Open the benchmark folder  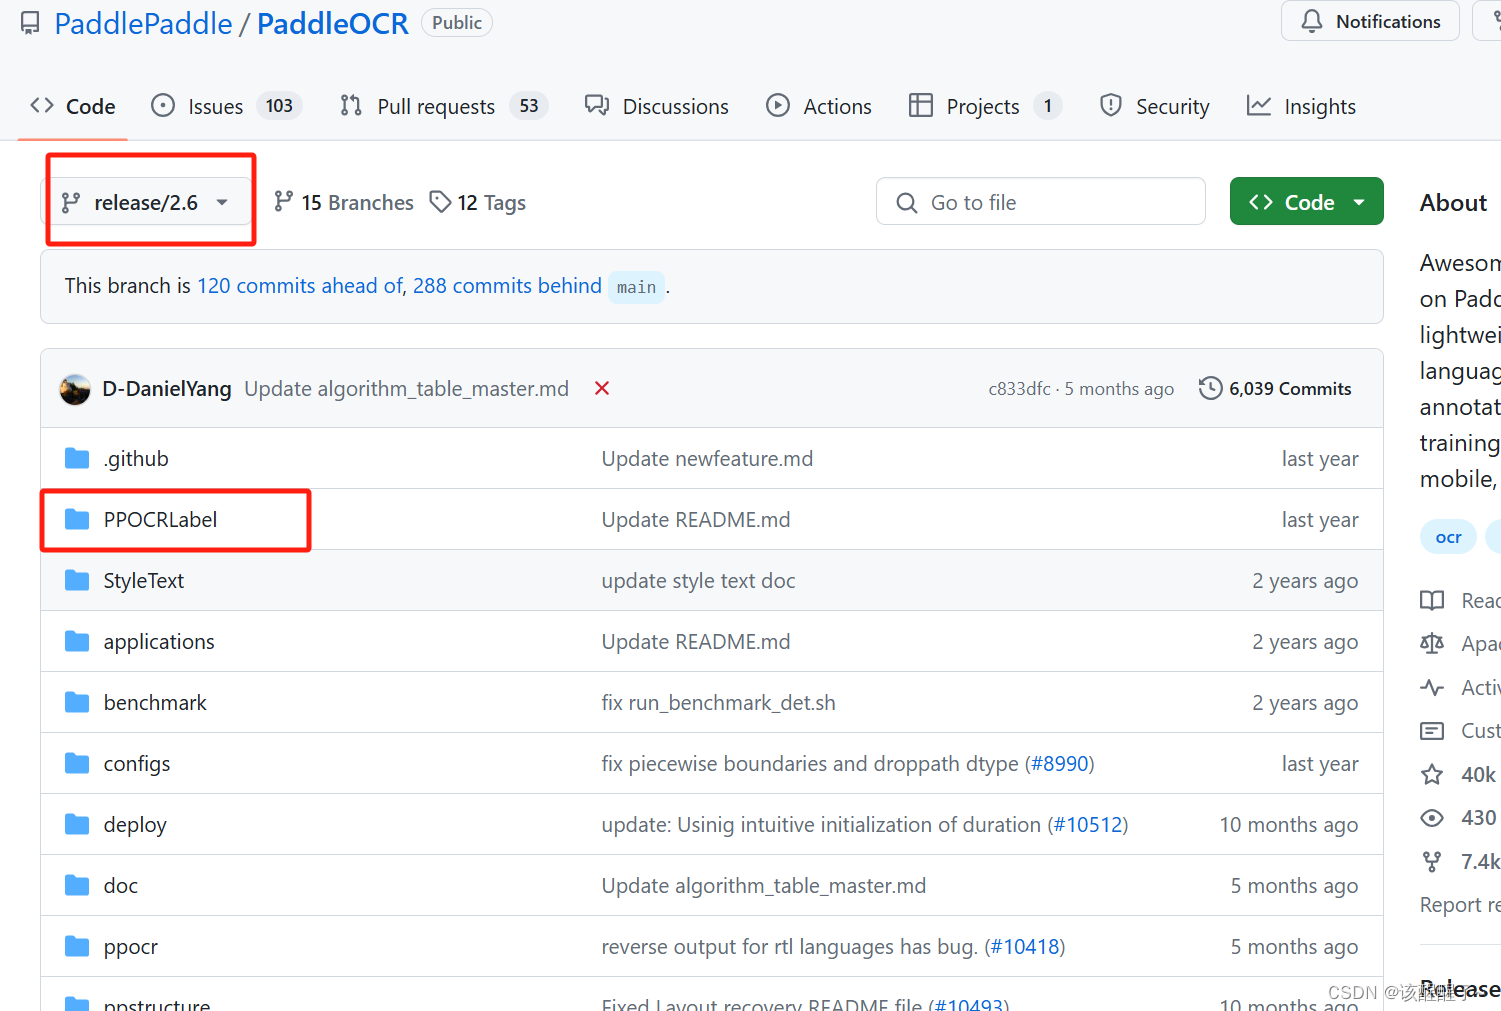(155, 703)
